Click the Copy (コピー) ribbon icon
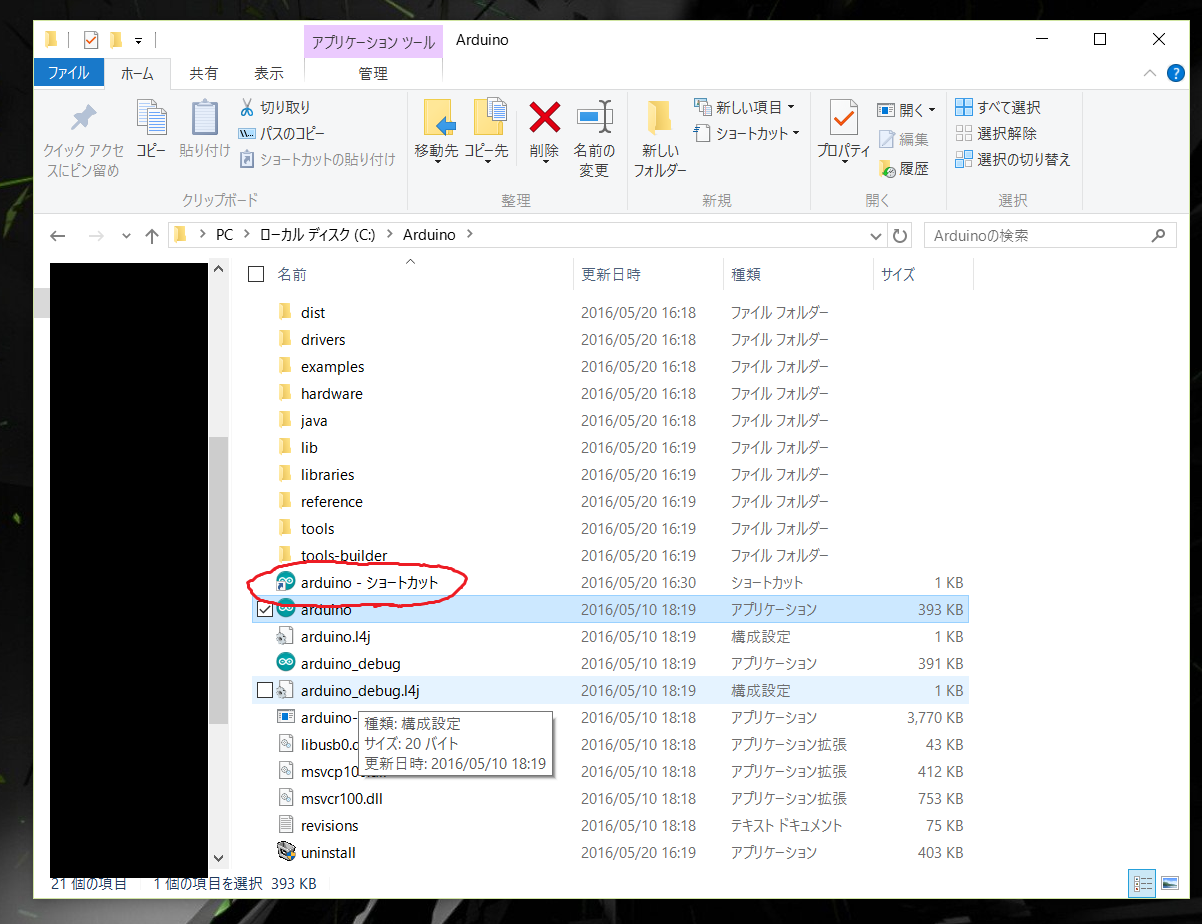1202x924 pixels. click(x=151, y=118)
